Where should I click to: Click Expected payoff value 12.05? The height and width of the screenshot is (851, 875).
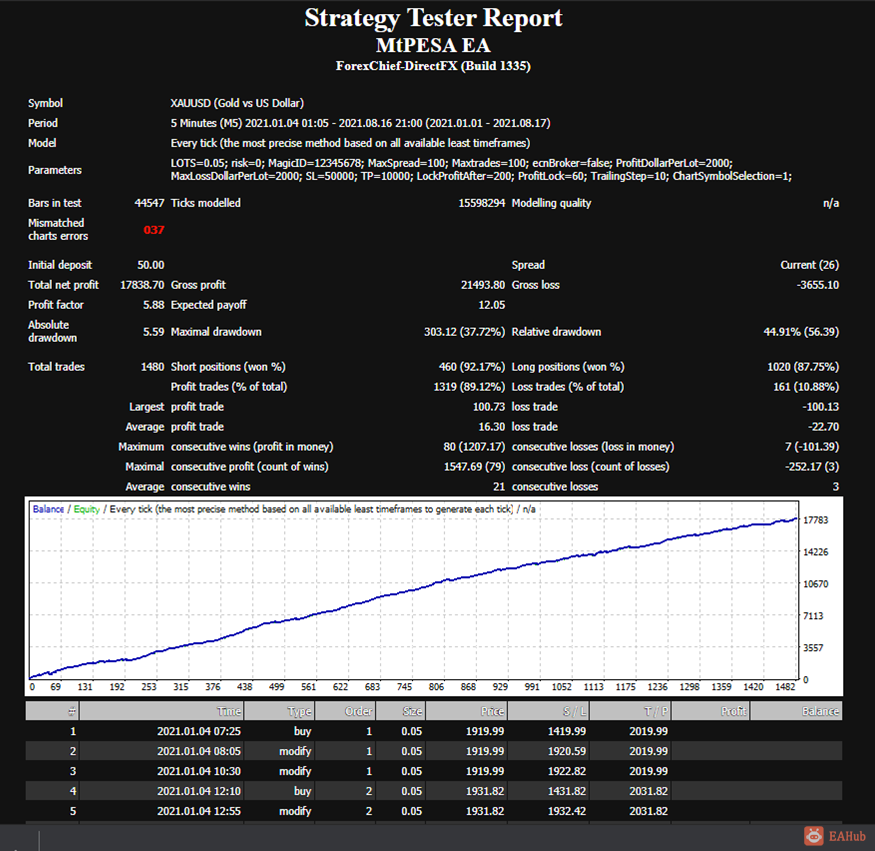(492, 305)
